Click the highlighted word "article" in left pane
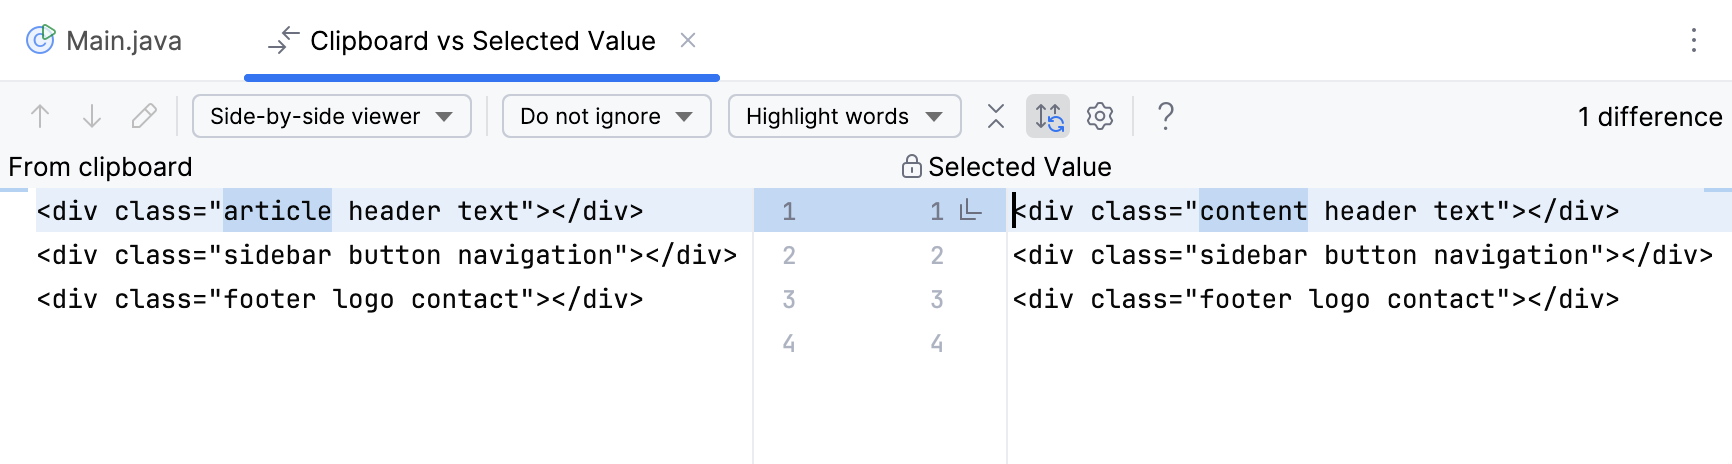This screenshot has height=464, width=1732. [x=277, y=211]
